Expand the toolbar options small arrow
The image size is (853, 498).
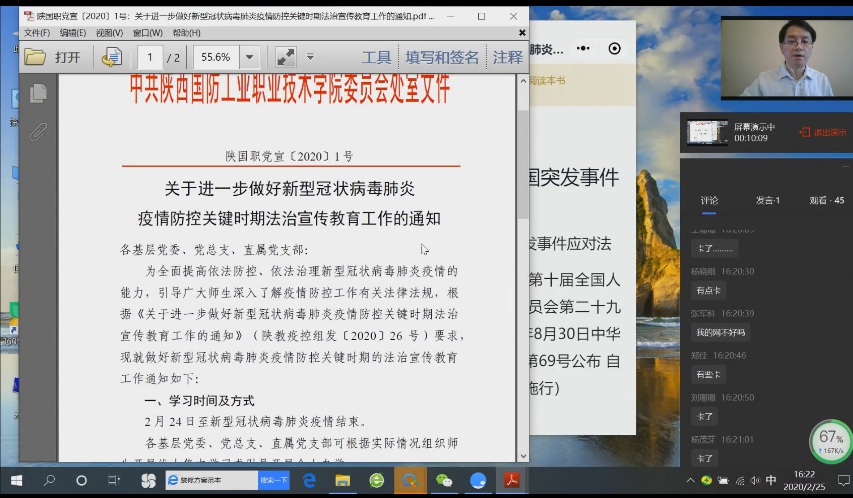point(310,57)
